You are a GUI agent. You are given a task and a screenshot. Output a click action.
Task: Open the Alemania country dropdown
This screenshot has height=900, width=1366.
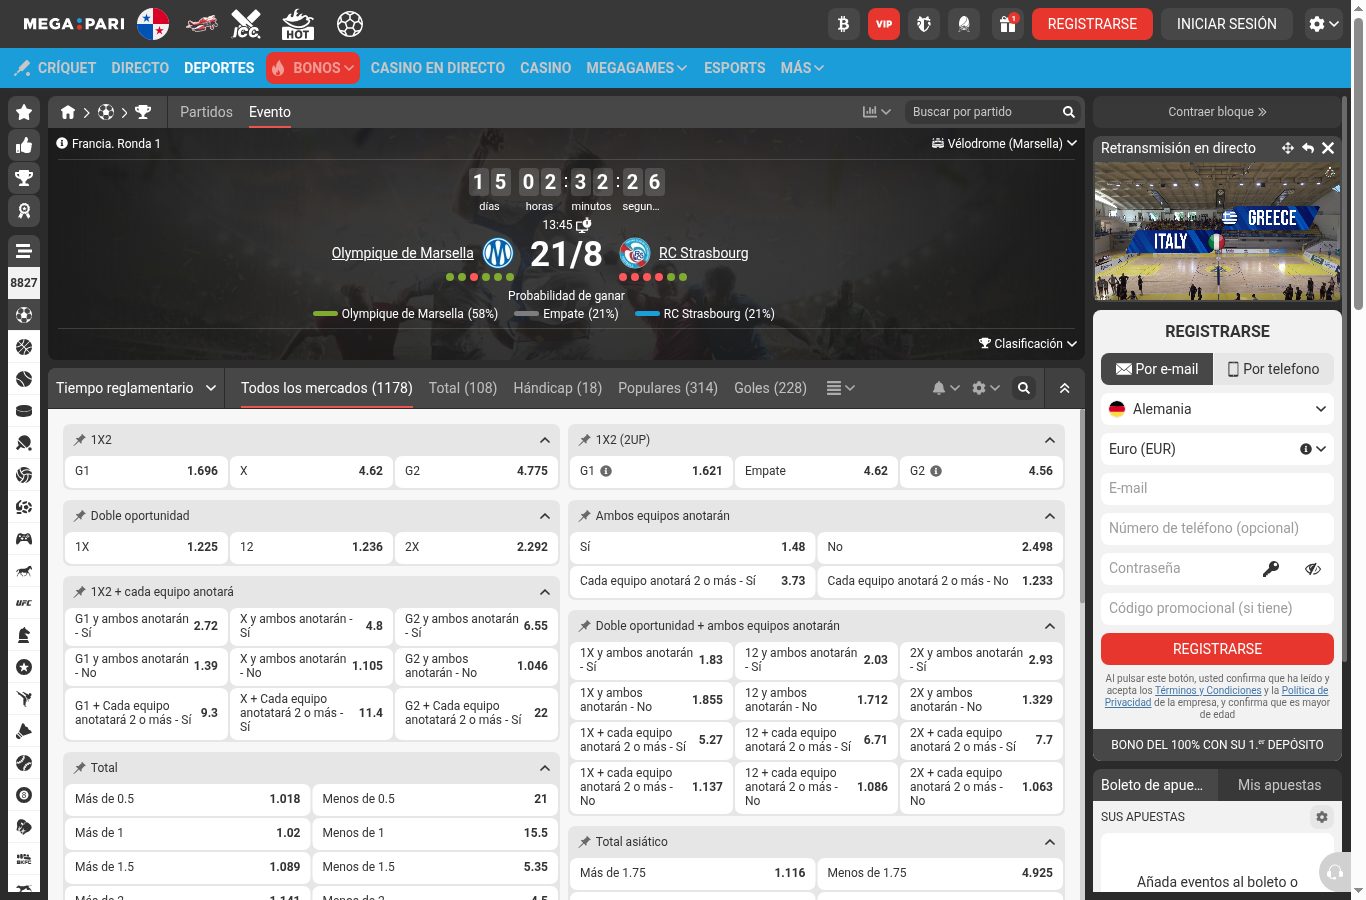pyautogui.click(x=1217, y=409)
